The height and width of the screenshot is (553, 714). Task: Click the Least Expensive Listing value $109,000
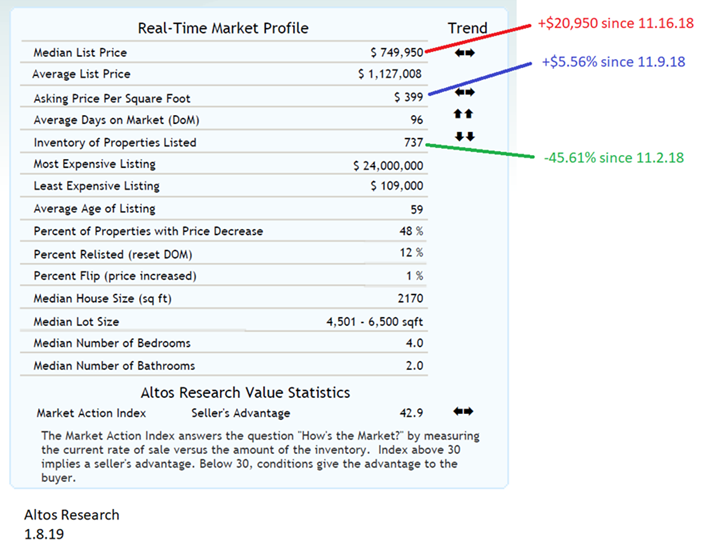tap(396, 186)
